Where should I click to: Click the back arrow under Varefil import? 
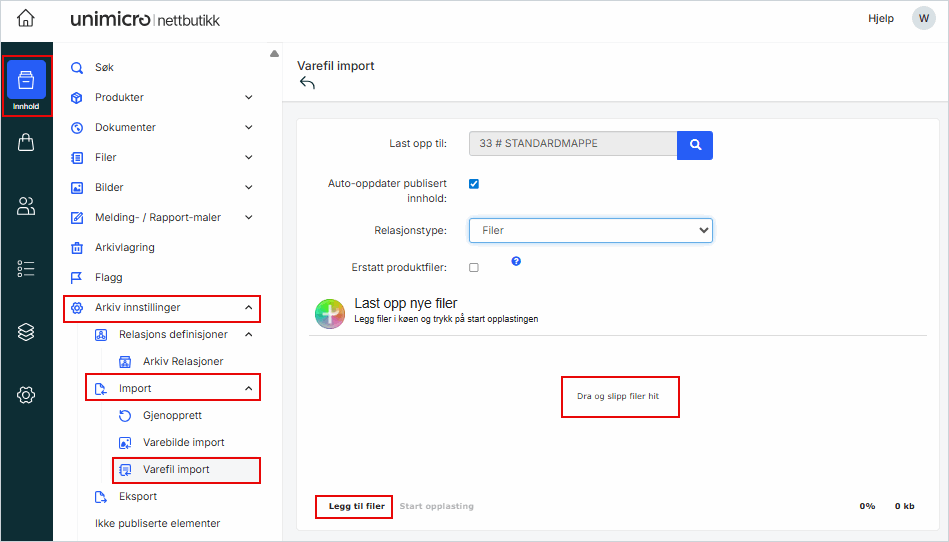pyautogui.click(x=307, y=84)
